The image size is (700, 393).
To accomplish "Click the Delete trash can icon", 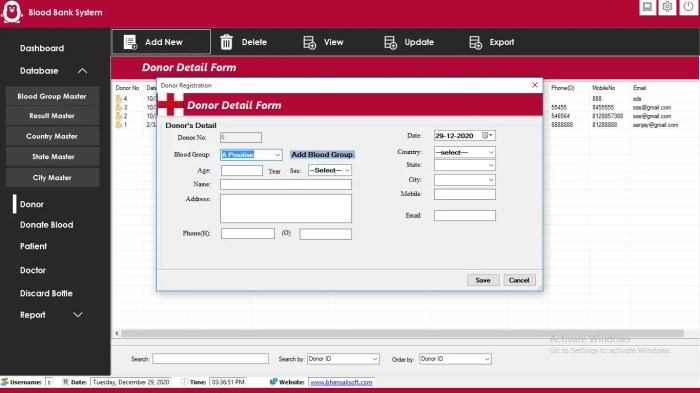I will click(x=226, y=42).
